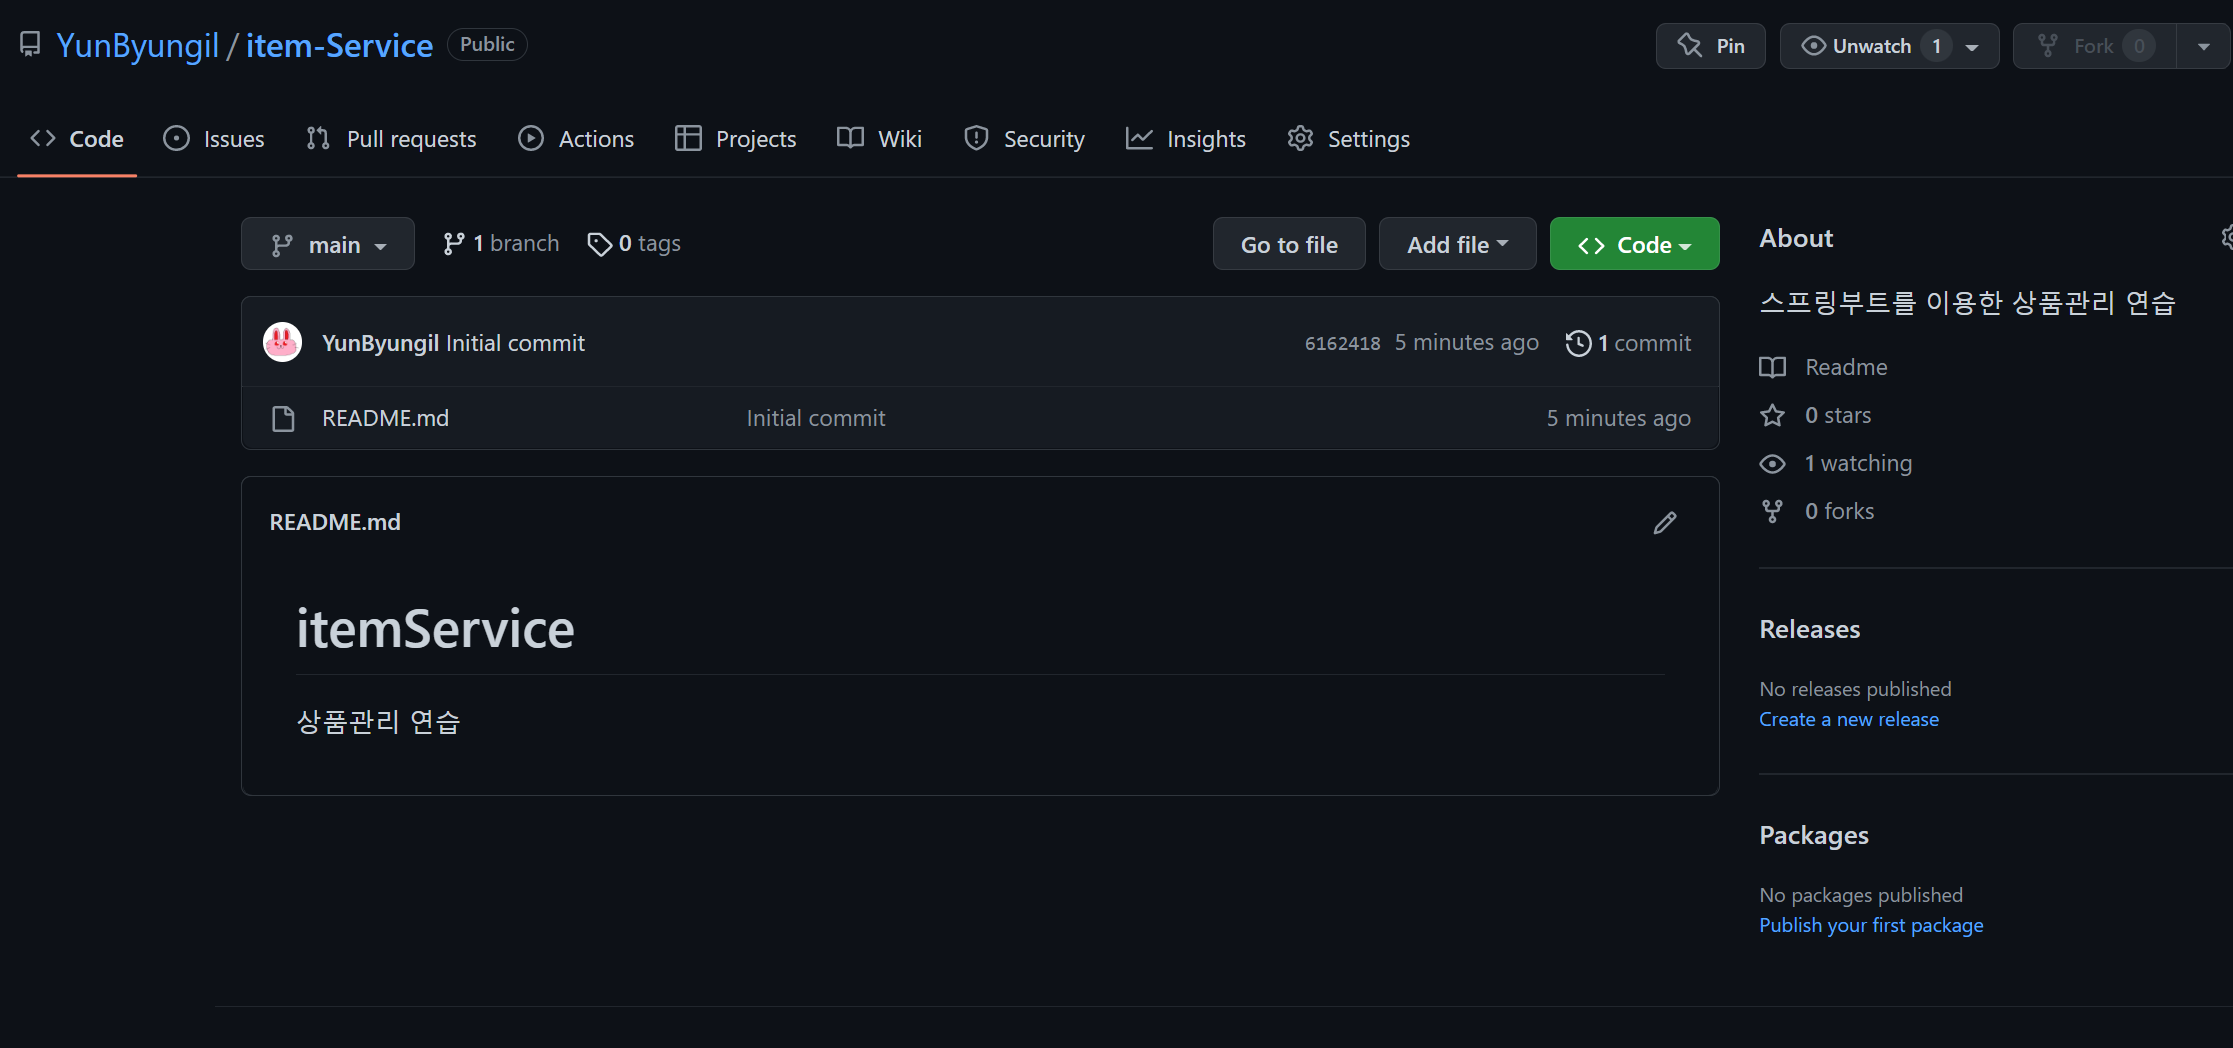
Task: View the 1 commit history link
Action: (x=1628, y=343)
